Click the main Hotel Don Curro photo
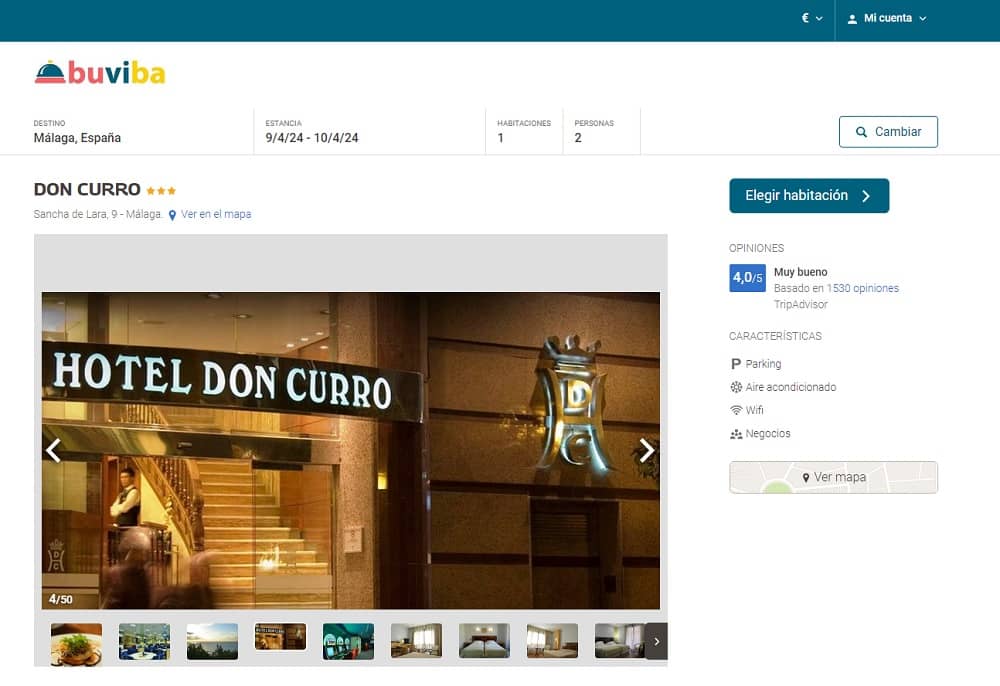 (351, 450)
